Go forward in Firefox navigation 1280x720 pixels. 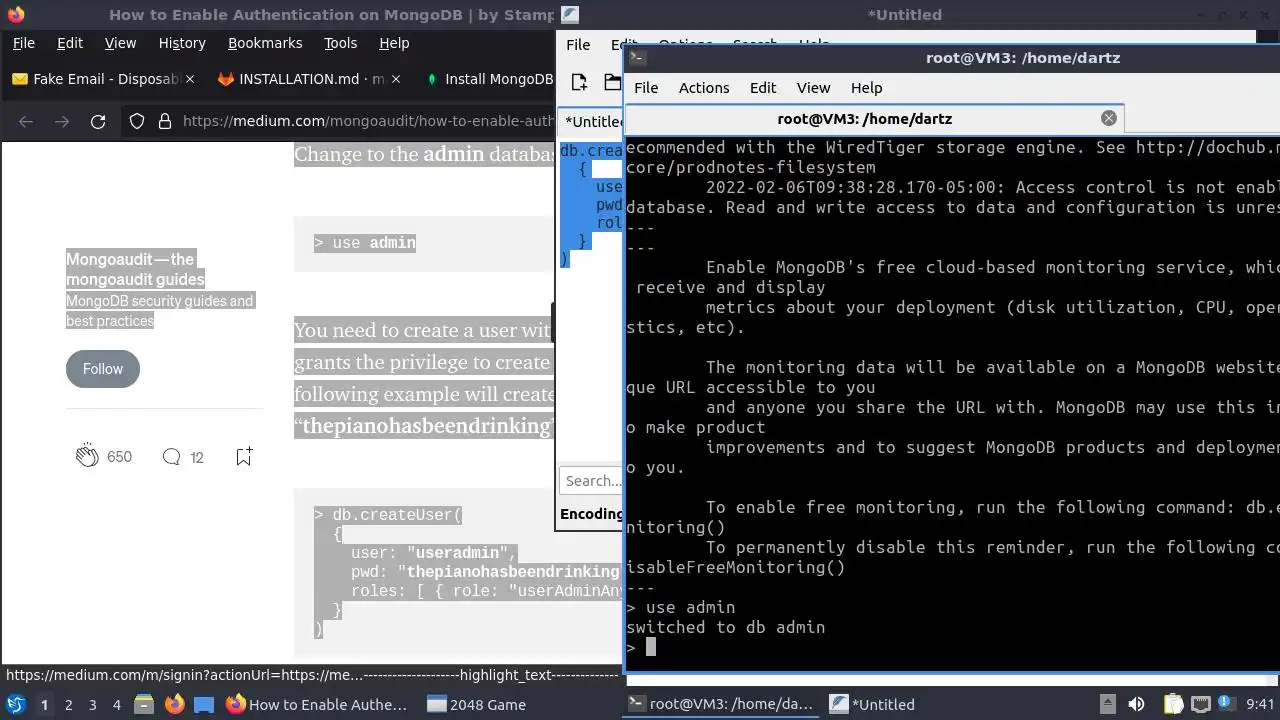[62, 121]
